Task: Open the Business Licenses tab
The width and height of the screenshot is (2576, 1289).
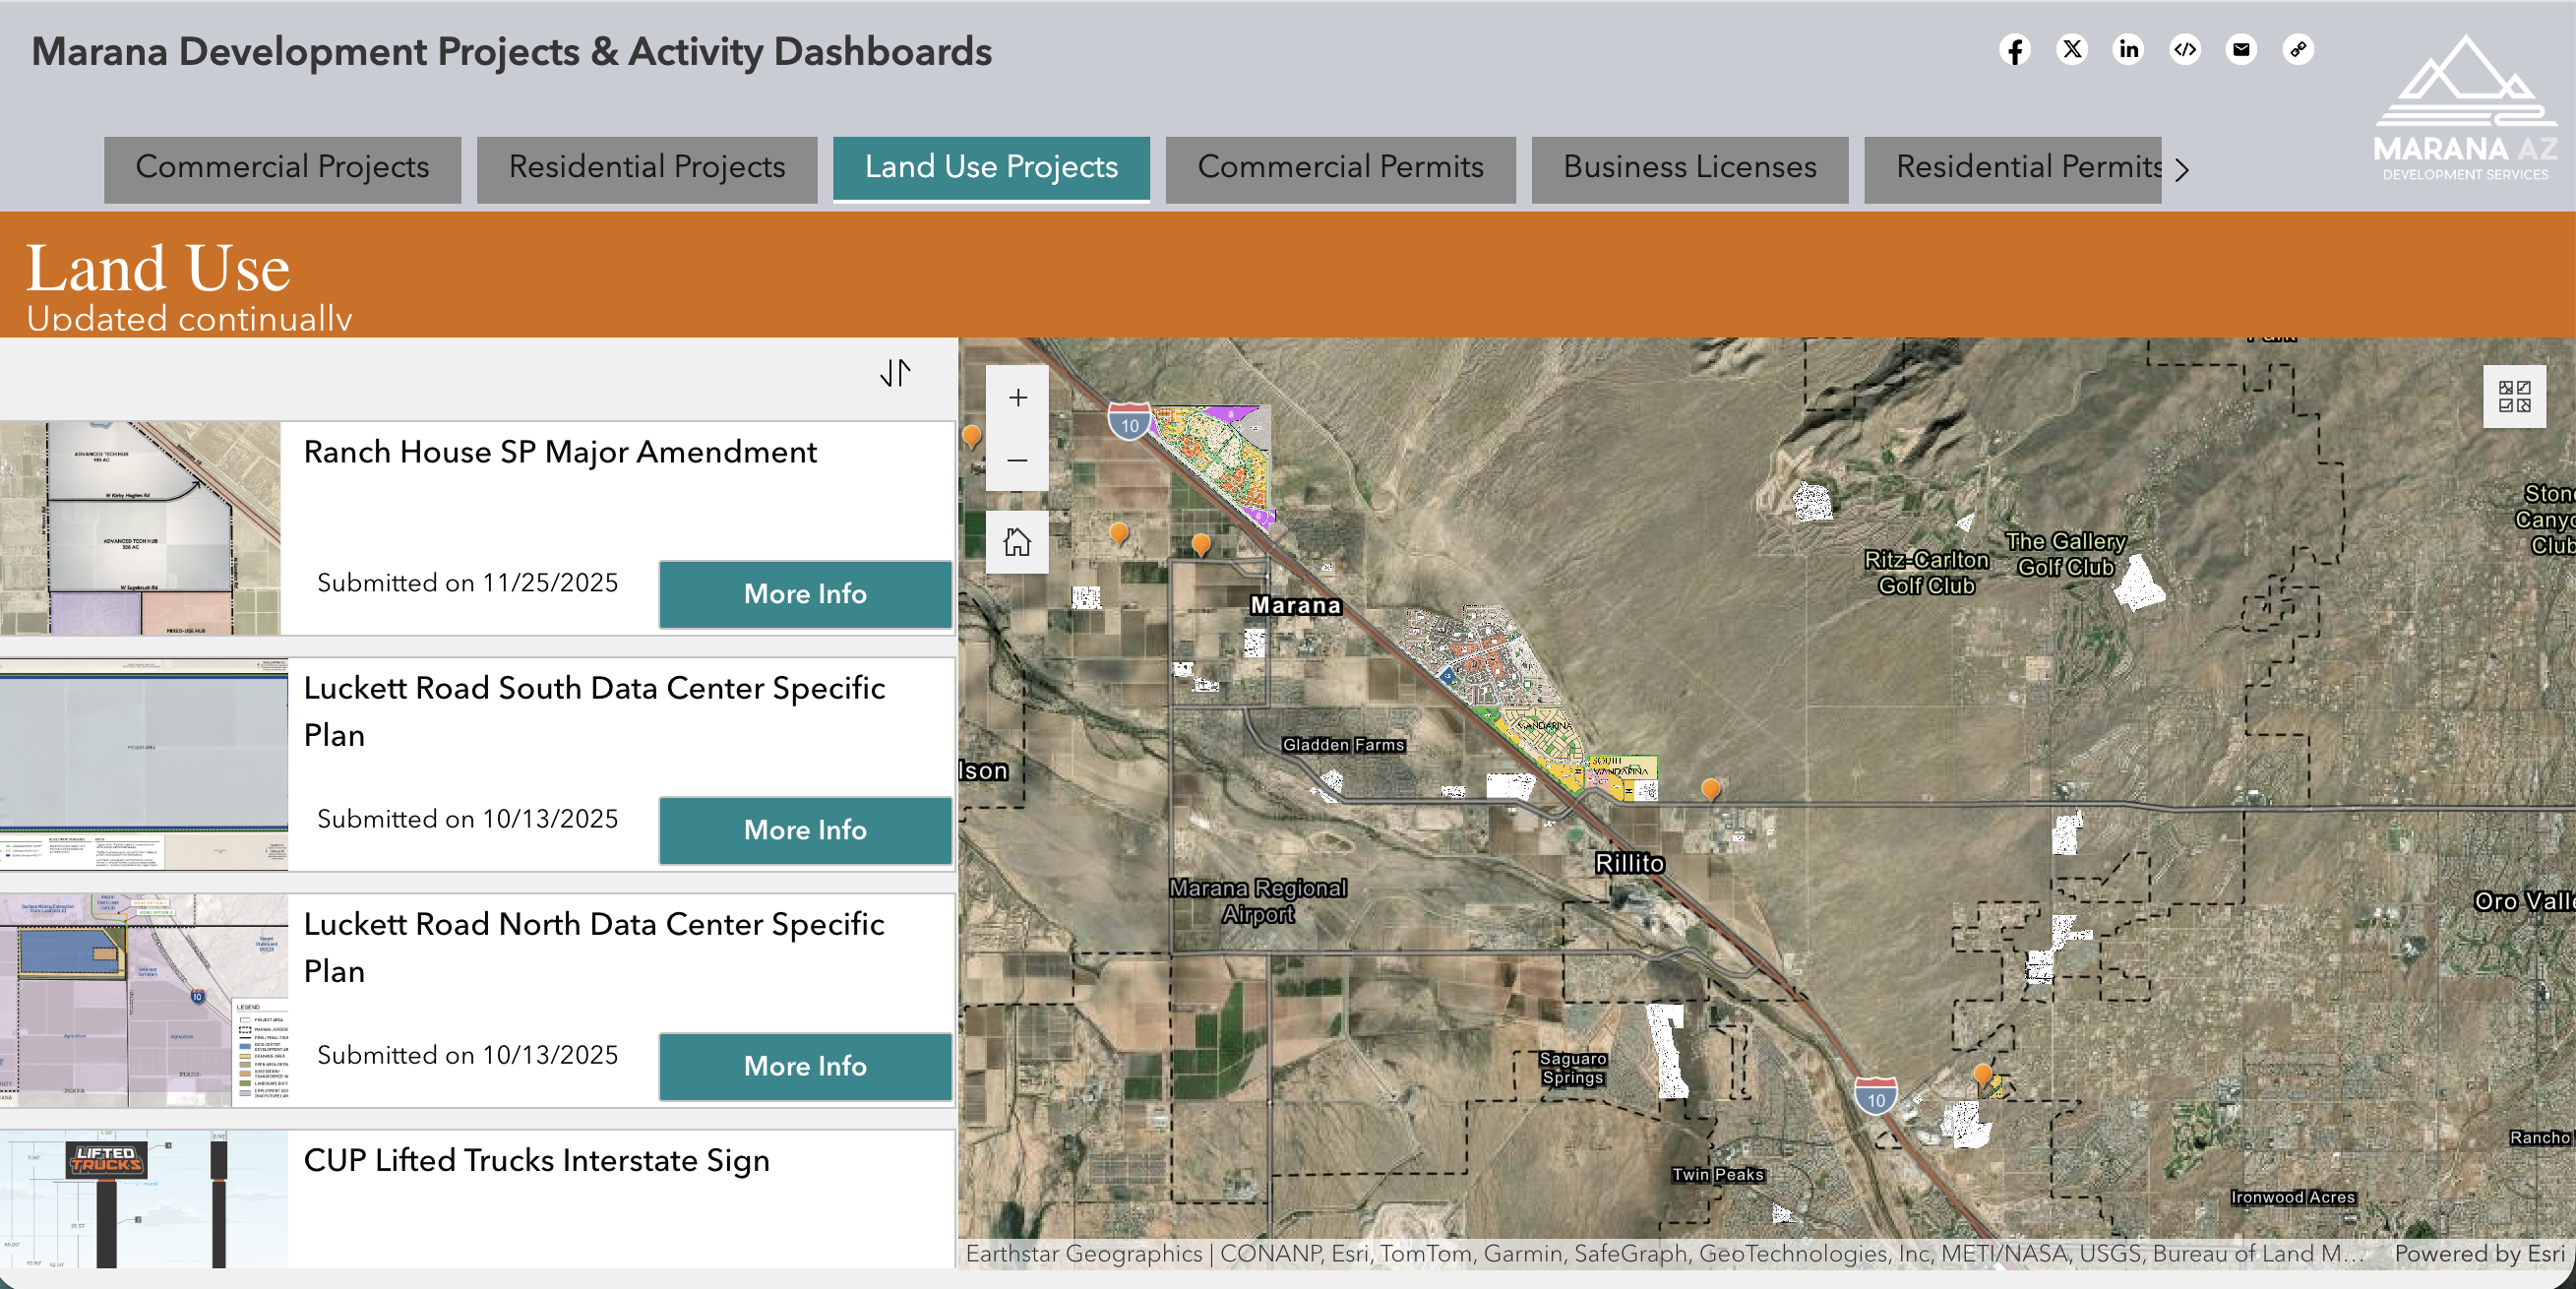Action: click(1689, 167)
